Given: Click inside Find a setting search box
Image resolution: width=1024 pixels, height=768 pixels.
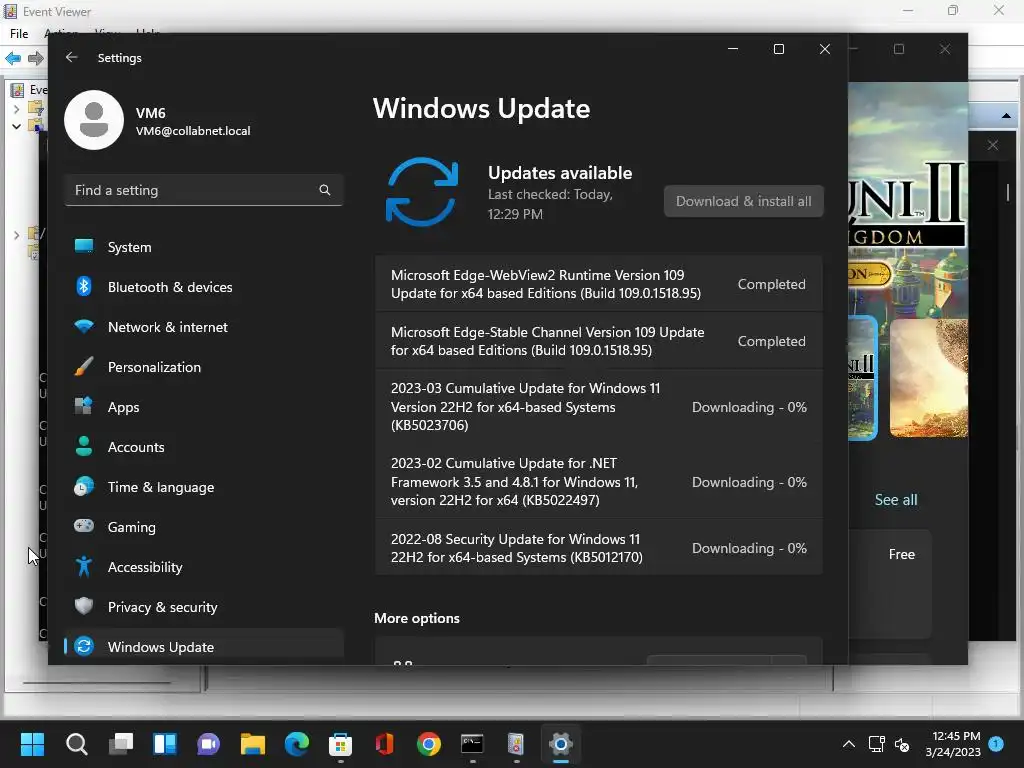Looking at the screenshot, I should (204, 190).
